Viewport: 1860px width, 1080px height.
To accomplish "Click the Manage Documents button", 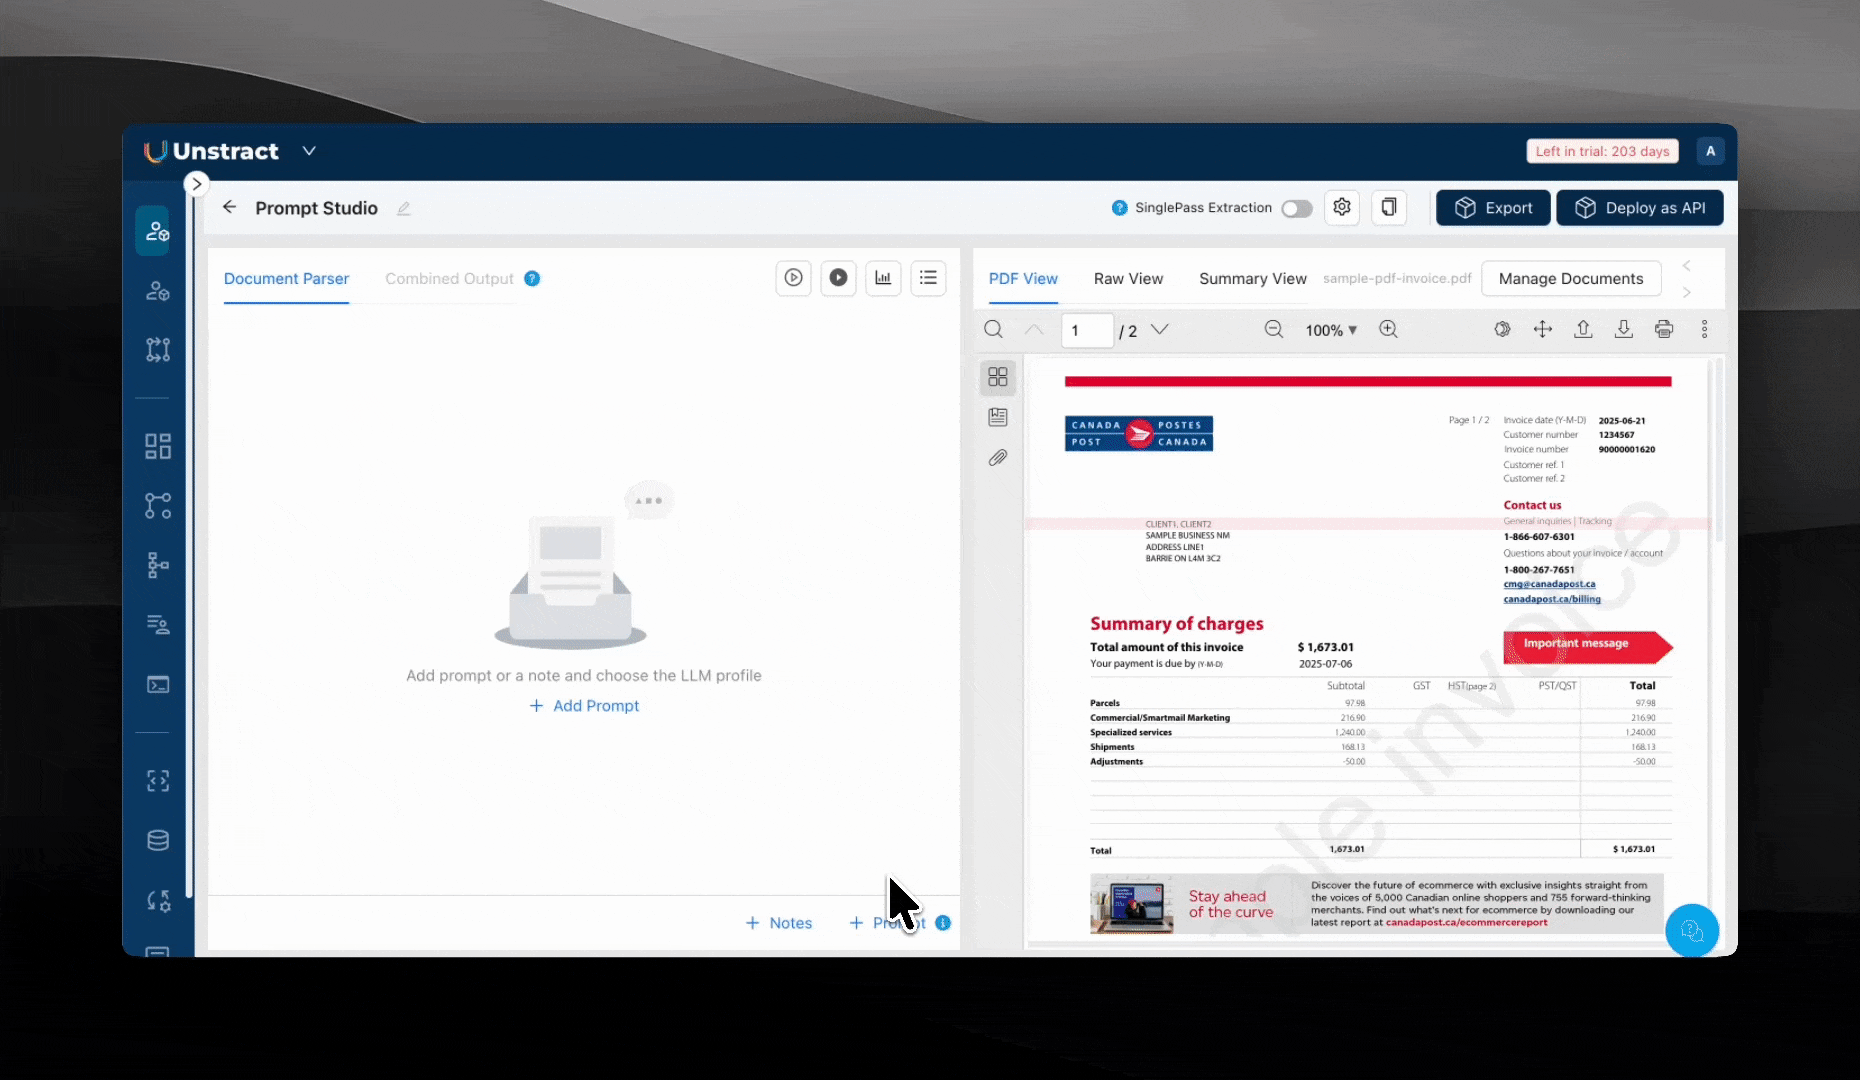I will pyautogui.click(x=1571, y=279).
